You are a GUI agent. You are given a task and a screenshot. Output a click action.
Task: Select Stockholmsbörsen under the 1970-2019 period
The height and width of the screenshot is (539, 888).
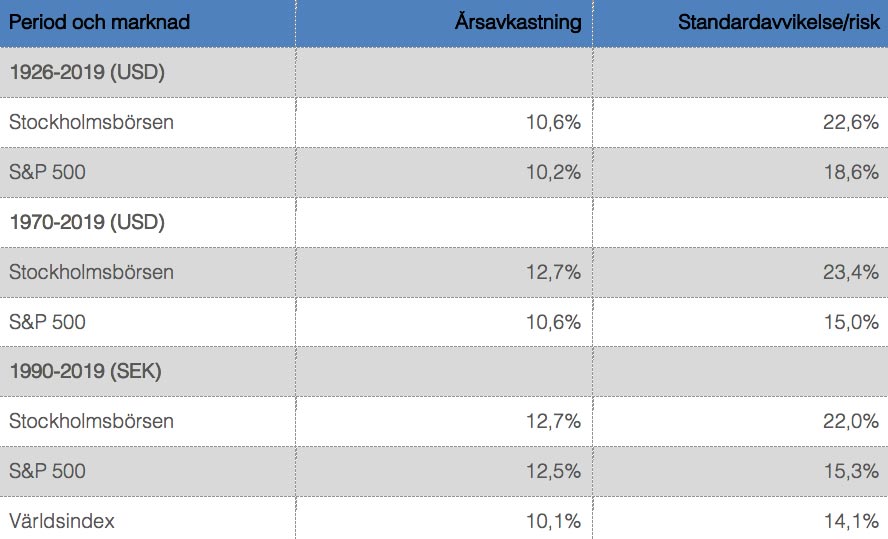[x=147, y=272]
